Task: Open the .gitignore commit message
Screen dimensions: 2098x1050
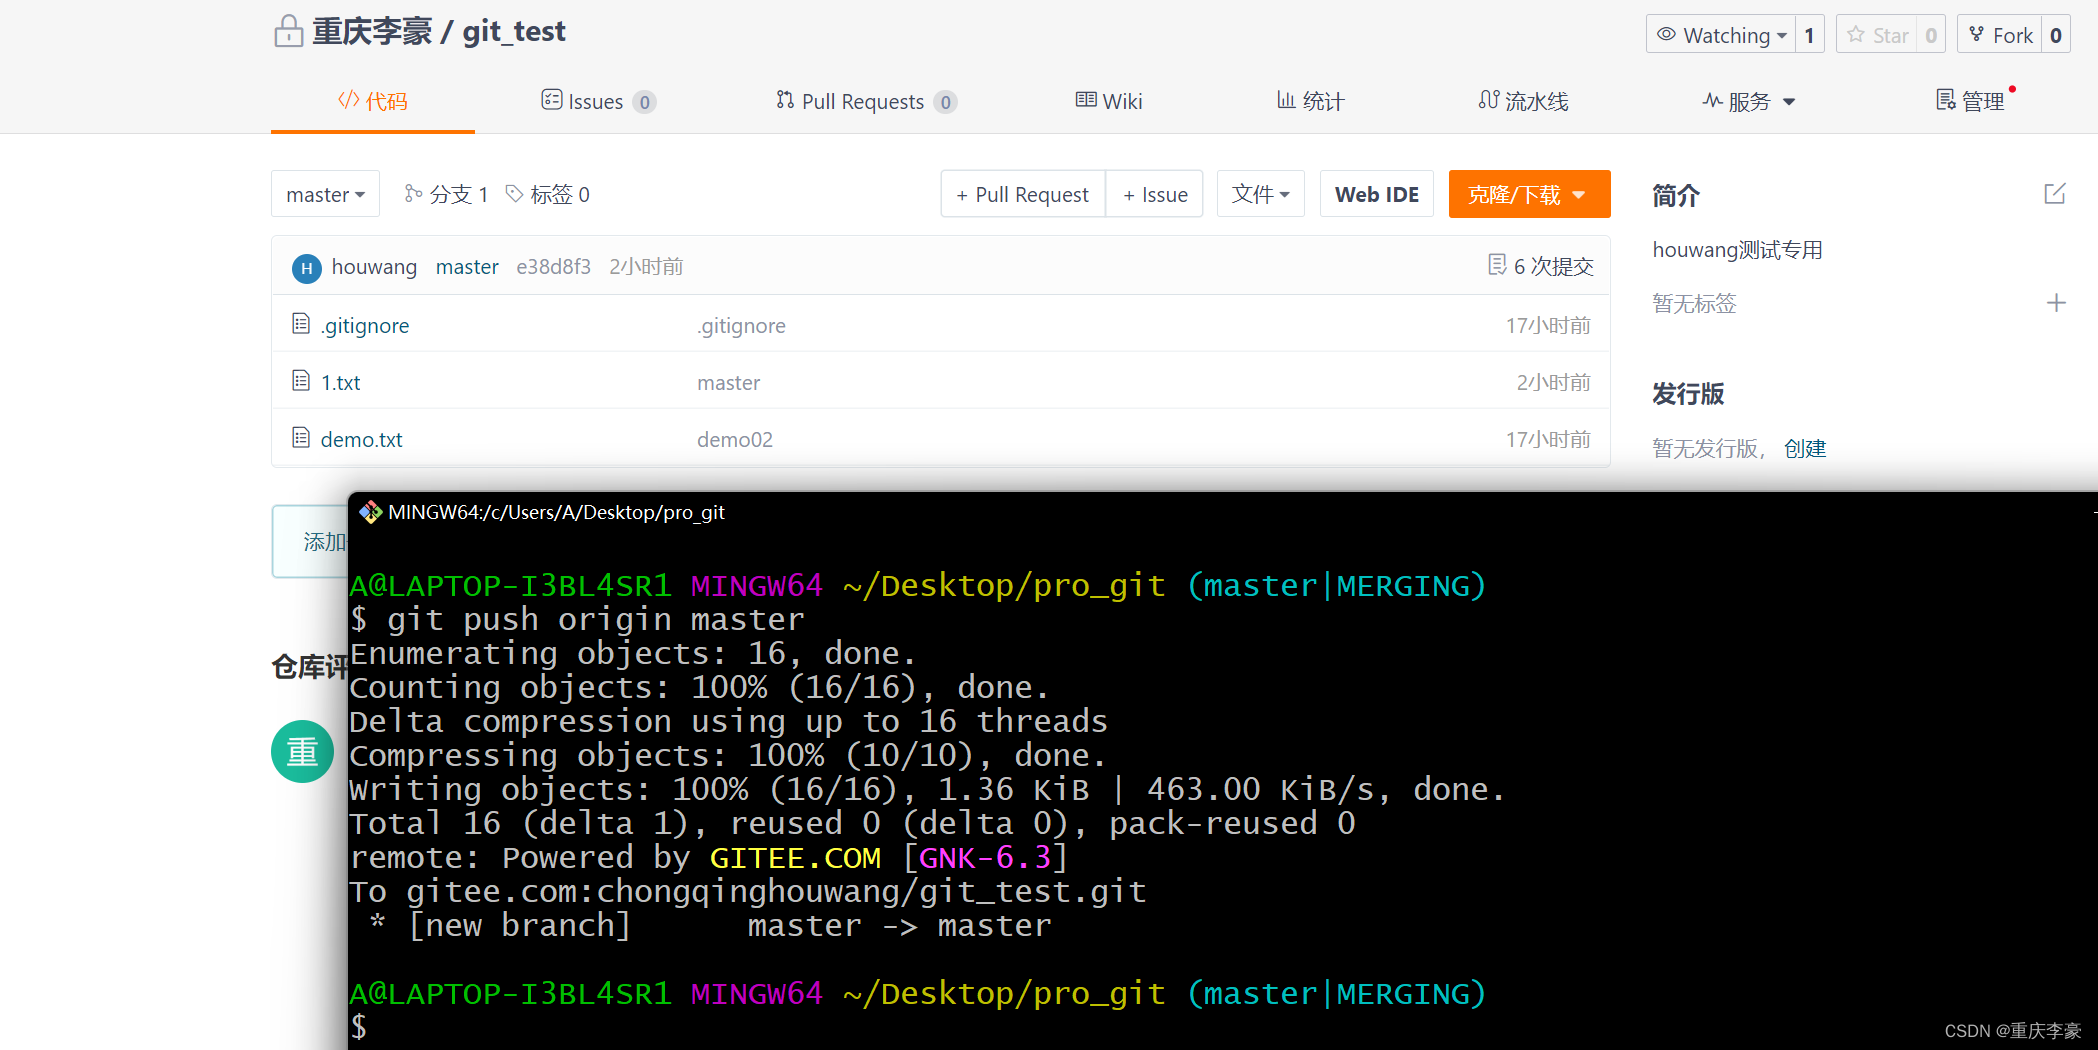Action: coord(741,326)
